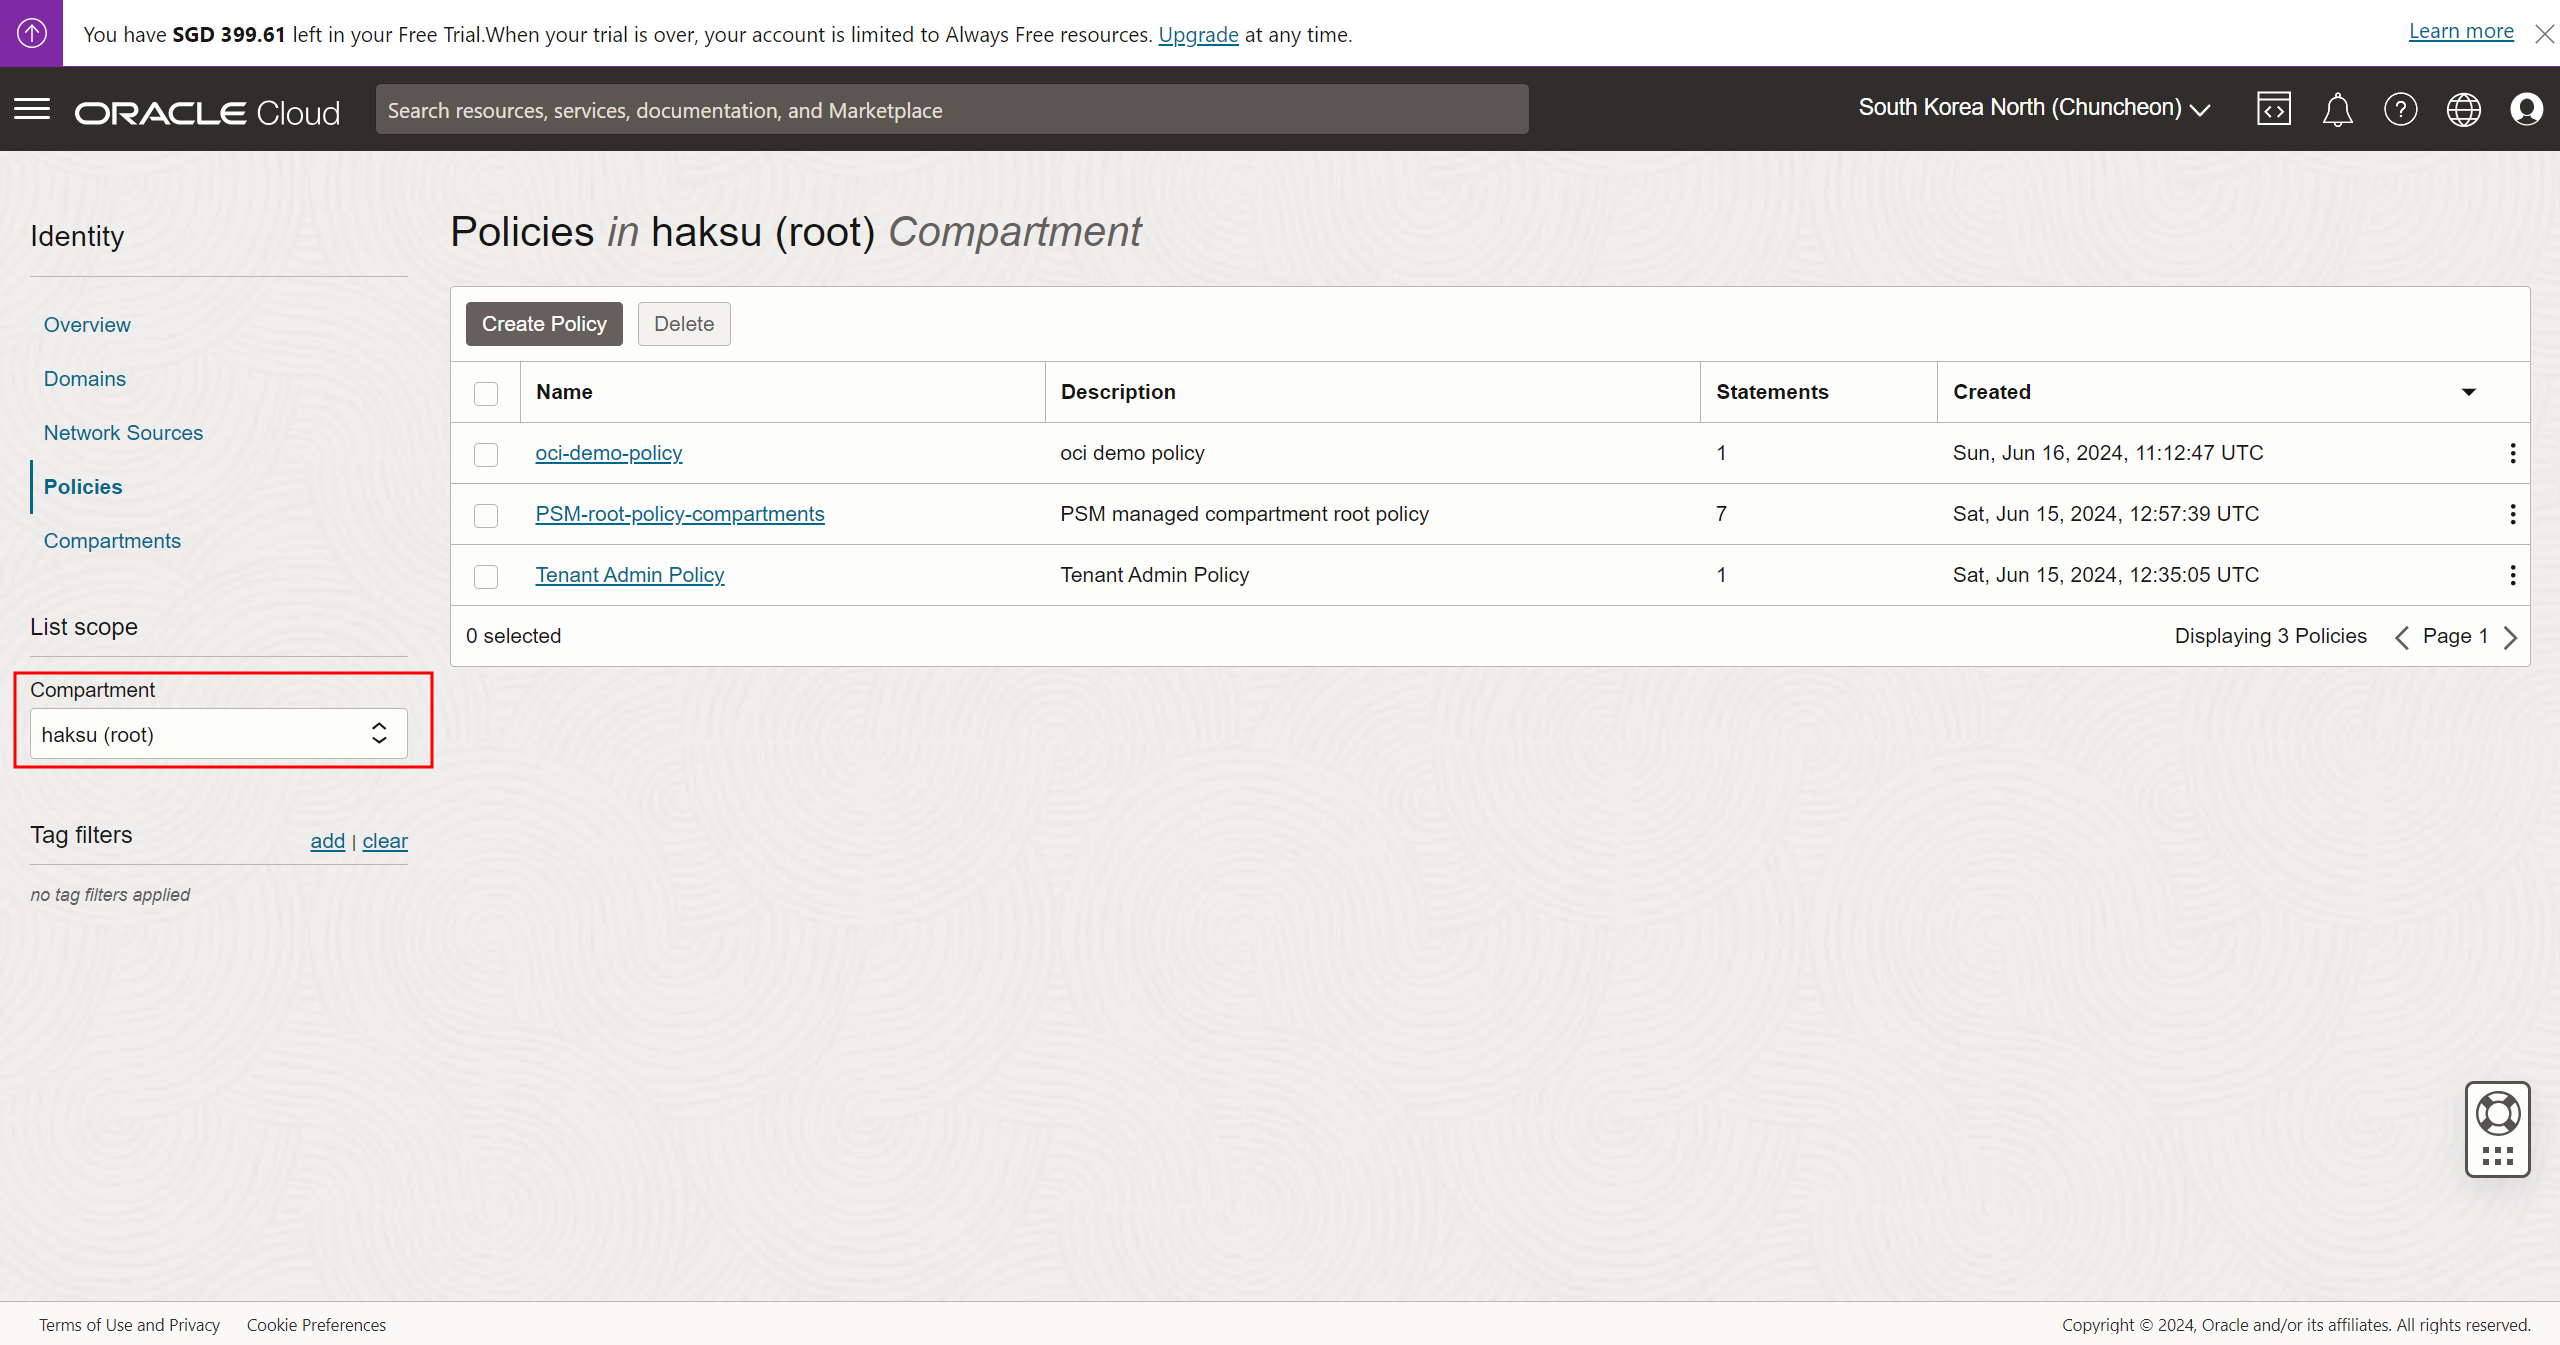Open the language globe menu
The width and height of the screenshot is (2560, 1345).
pyautogui.click(x=2463, y=109)
